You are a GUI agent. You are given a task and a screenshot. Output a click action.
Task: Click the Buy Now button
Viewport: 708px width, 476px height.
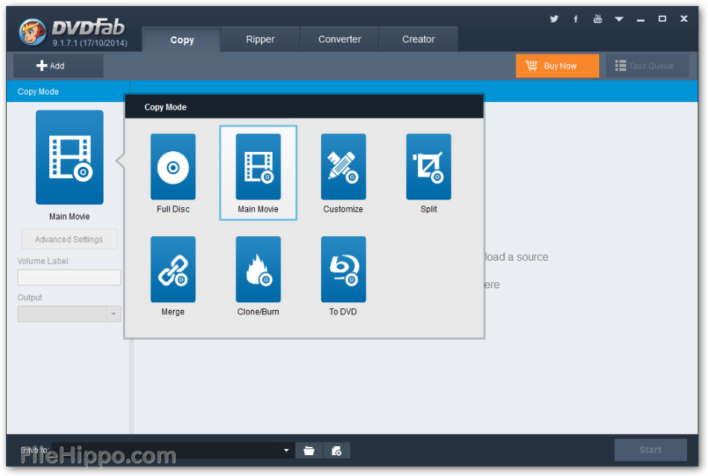point(557,66)
